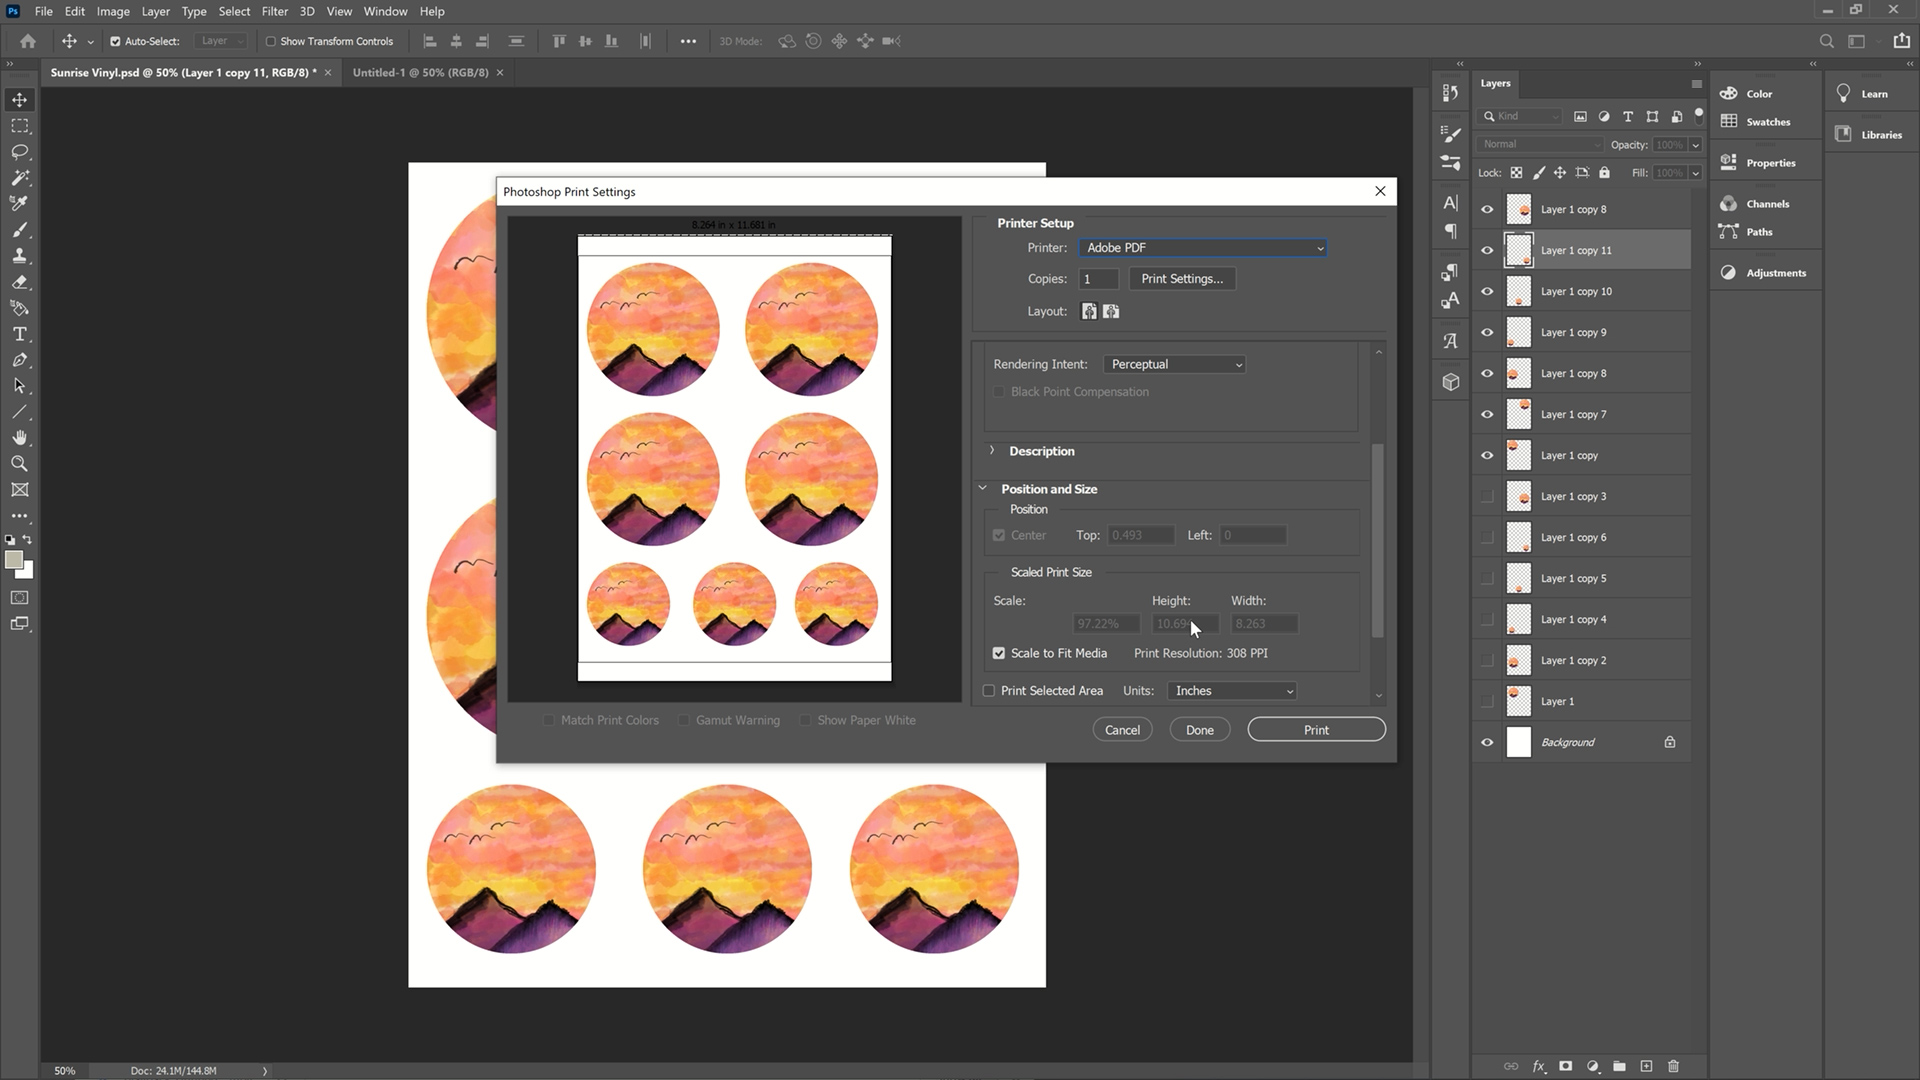Select the Zoom tool
This screenshot has width=1920, height=1080.
pyautogui.click(x=20, y=463)
